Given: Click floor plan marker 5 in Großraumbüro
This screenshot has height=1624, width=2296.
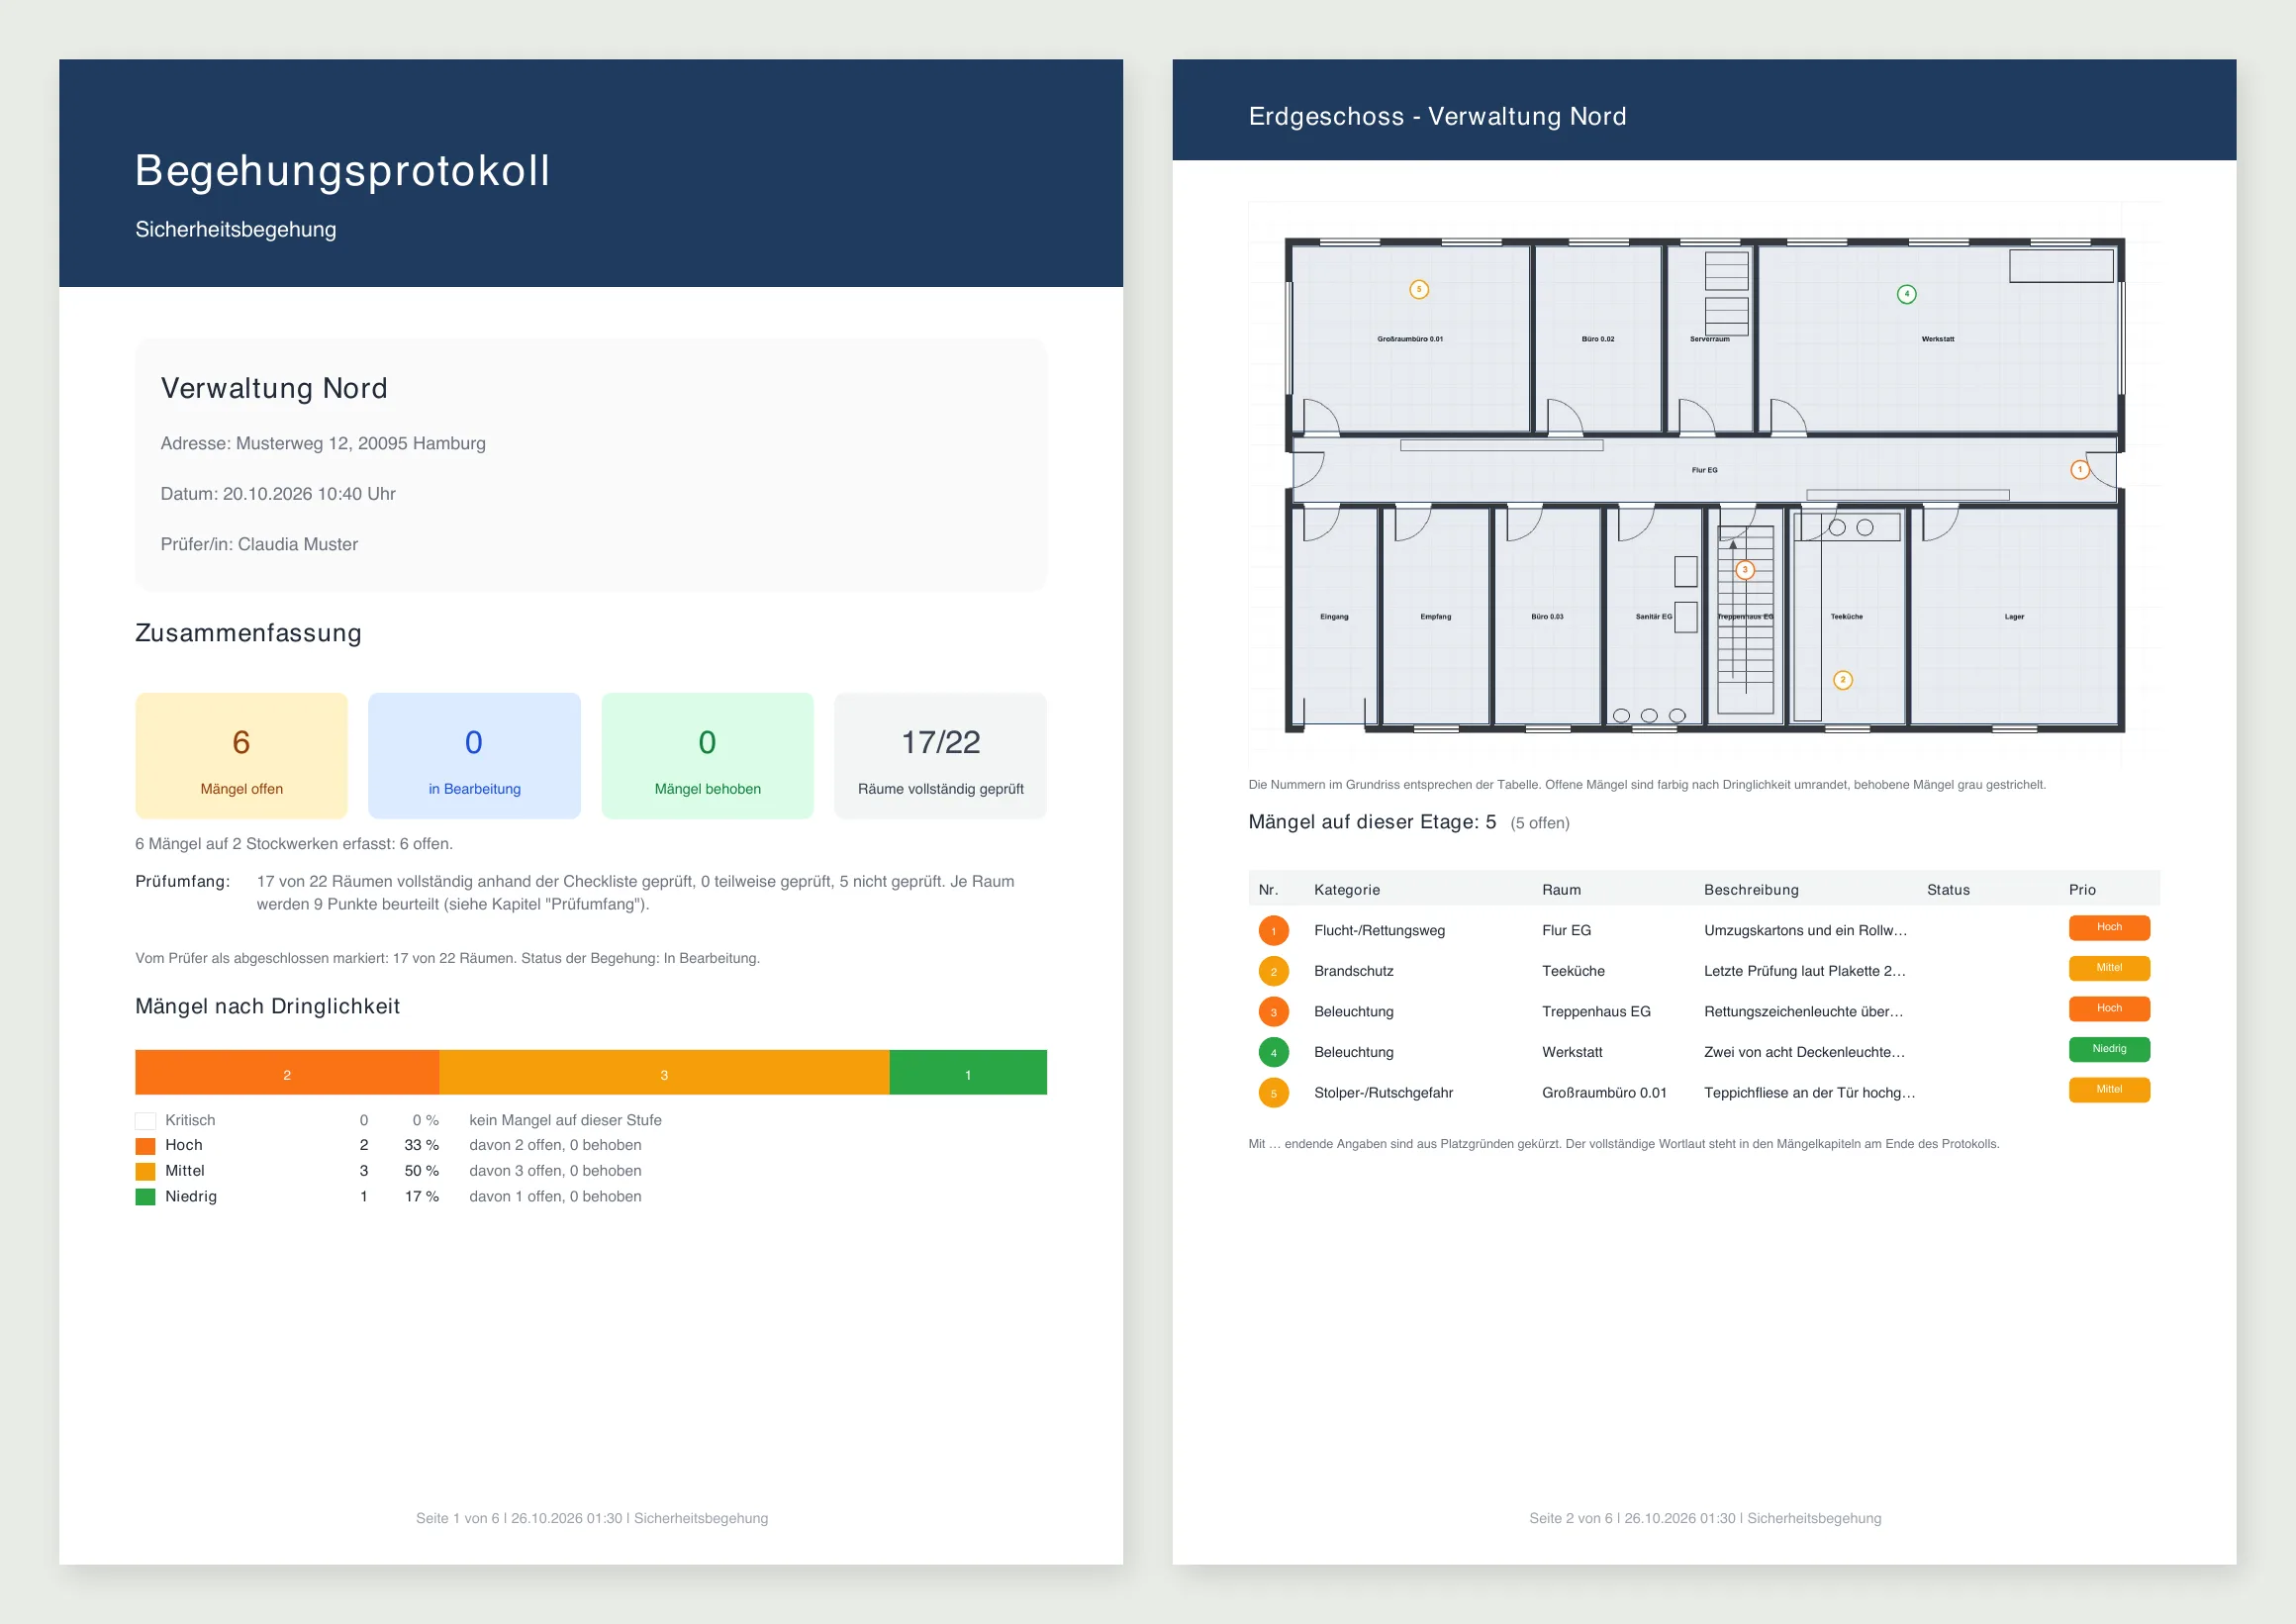Looking at the screenshot, I should point(1419,290).
